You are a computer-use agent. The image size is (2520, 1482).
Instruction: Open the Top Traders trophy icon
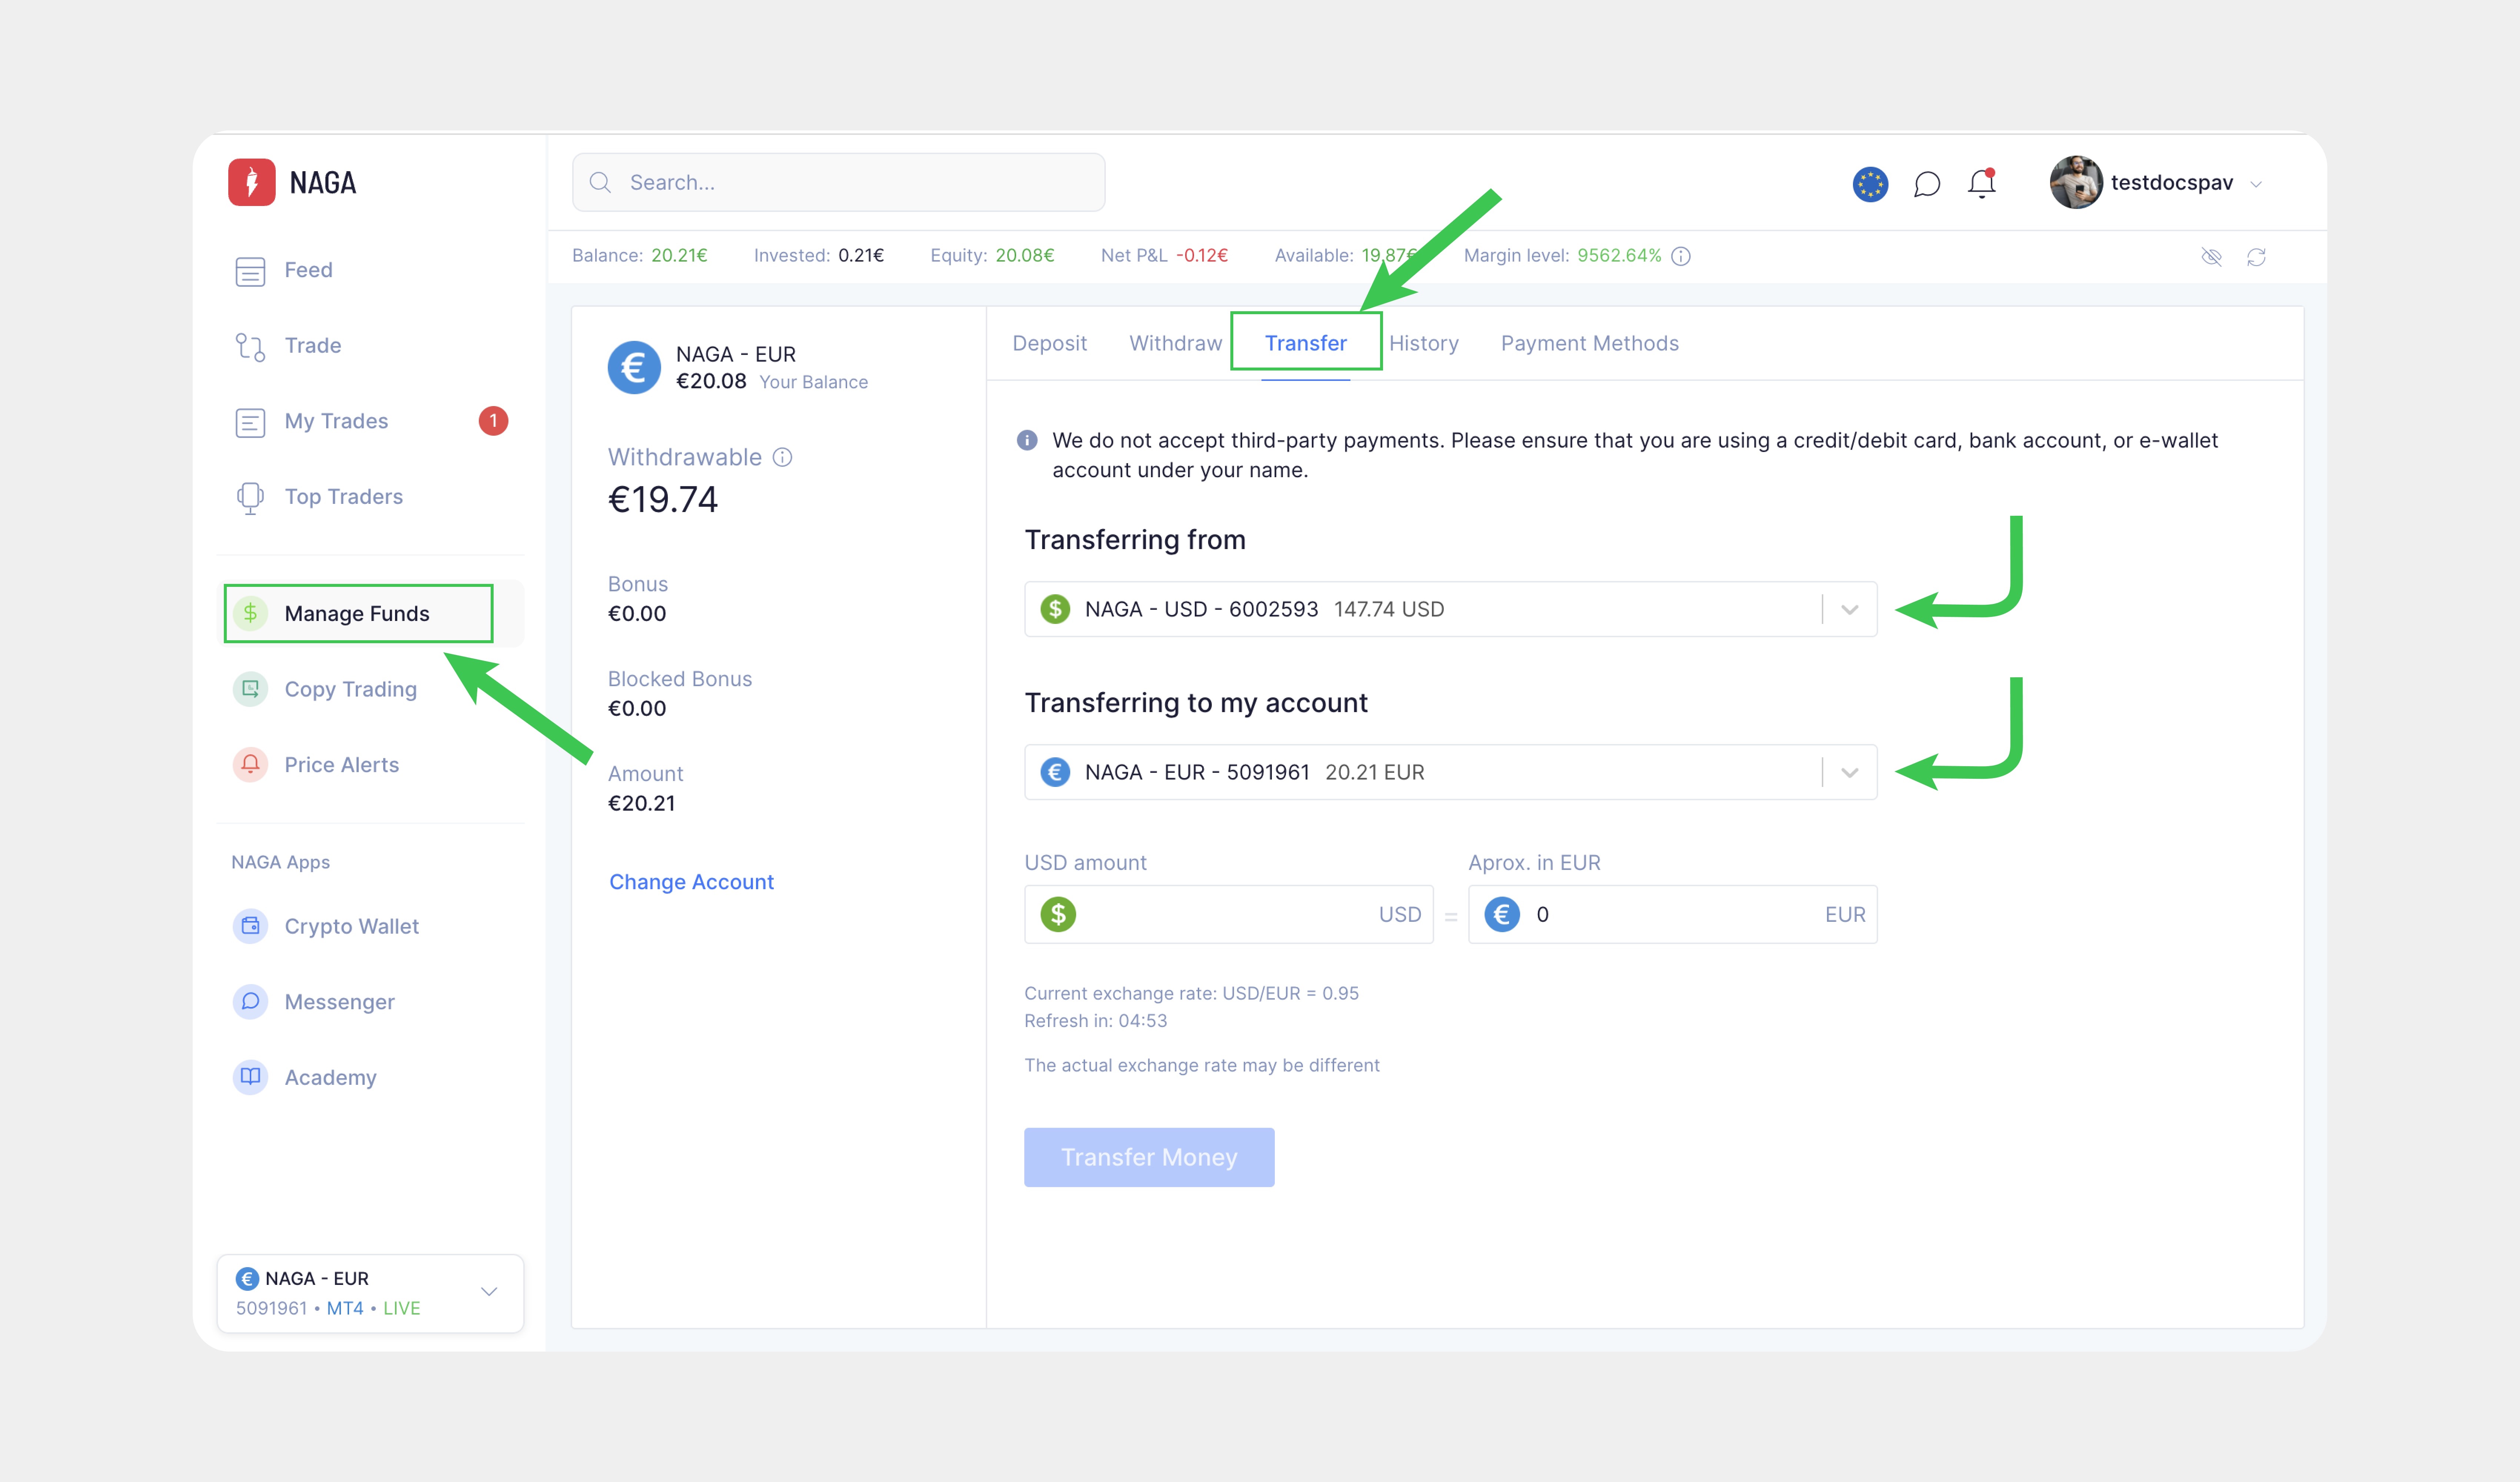coord(250,498)
